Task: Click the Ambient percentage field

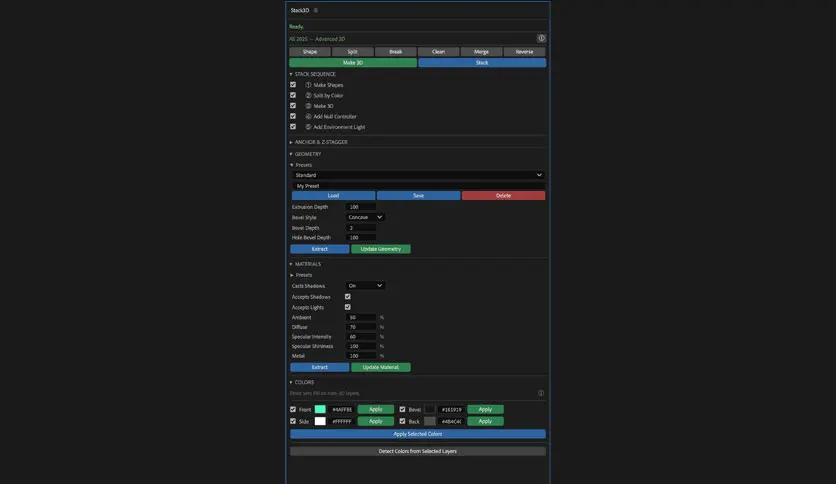Action: (x=361, y=318)
